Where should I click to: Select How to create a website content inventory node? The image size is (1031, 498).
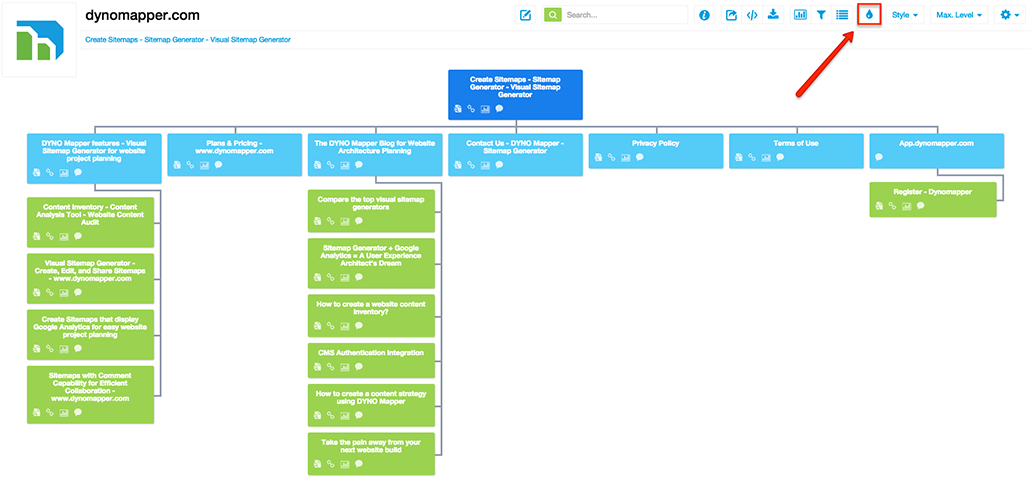coord(371,316)
